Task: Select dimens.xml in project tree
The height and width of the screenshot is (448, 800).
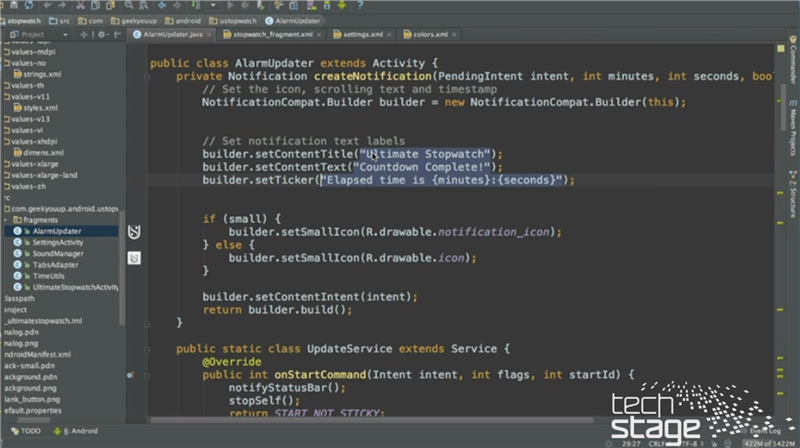Action: (x=39, y=153)
